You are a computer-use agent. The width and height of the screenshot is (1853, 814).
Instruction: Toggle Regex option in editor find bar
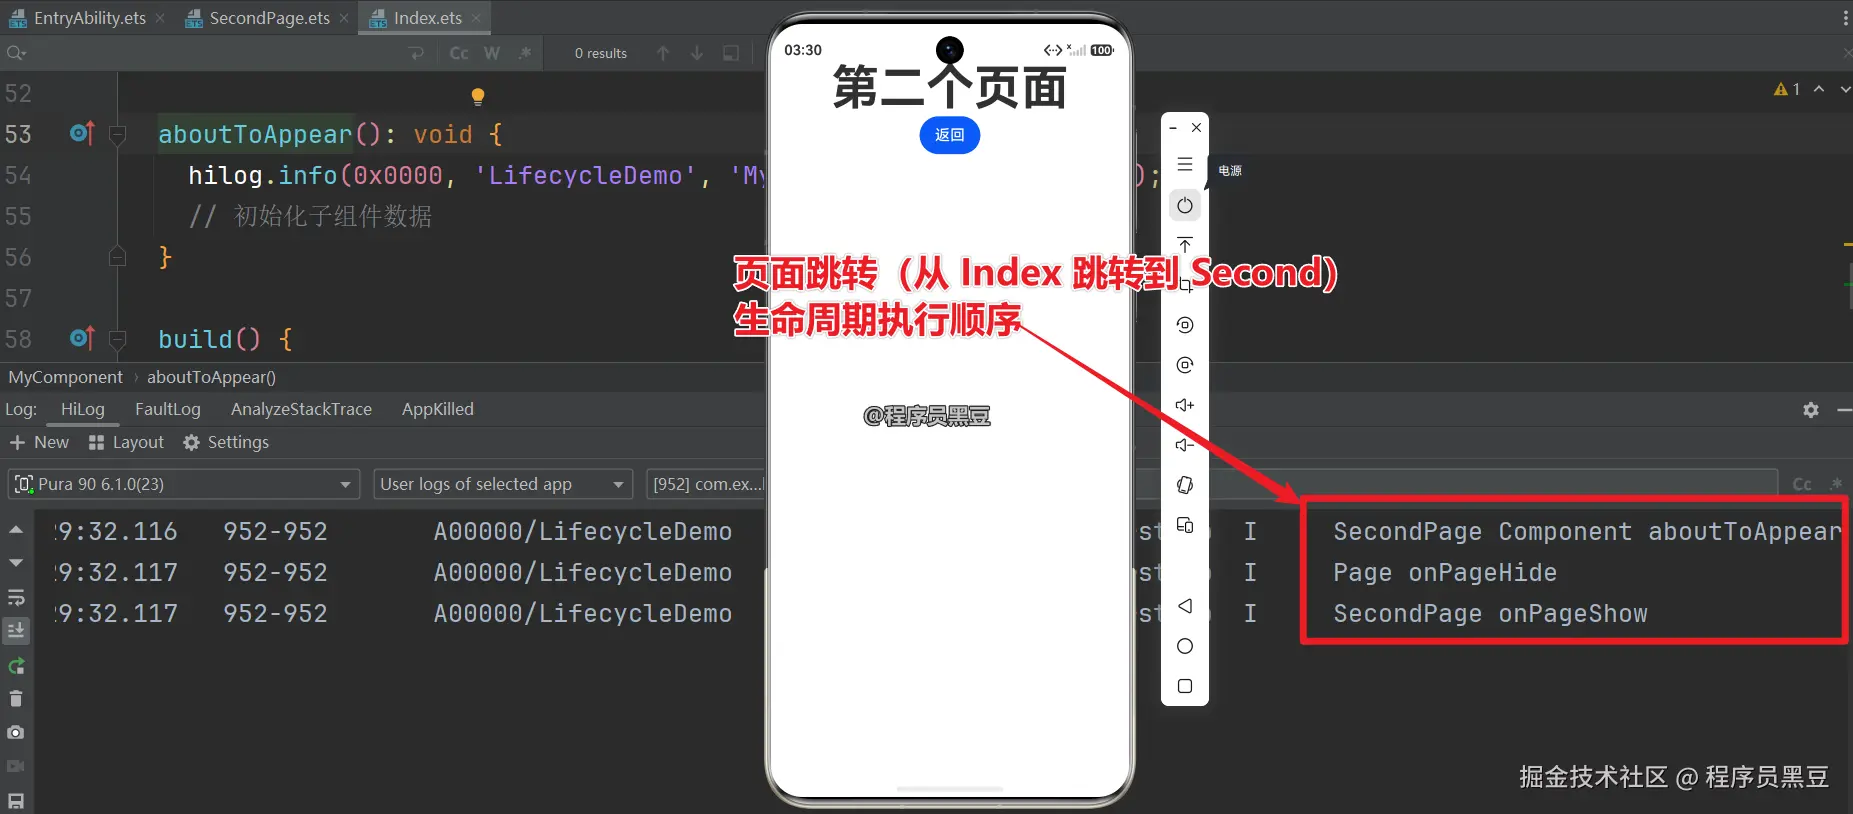pyautogui.click(x=525, y=53)
